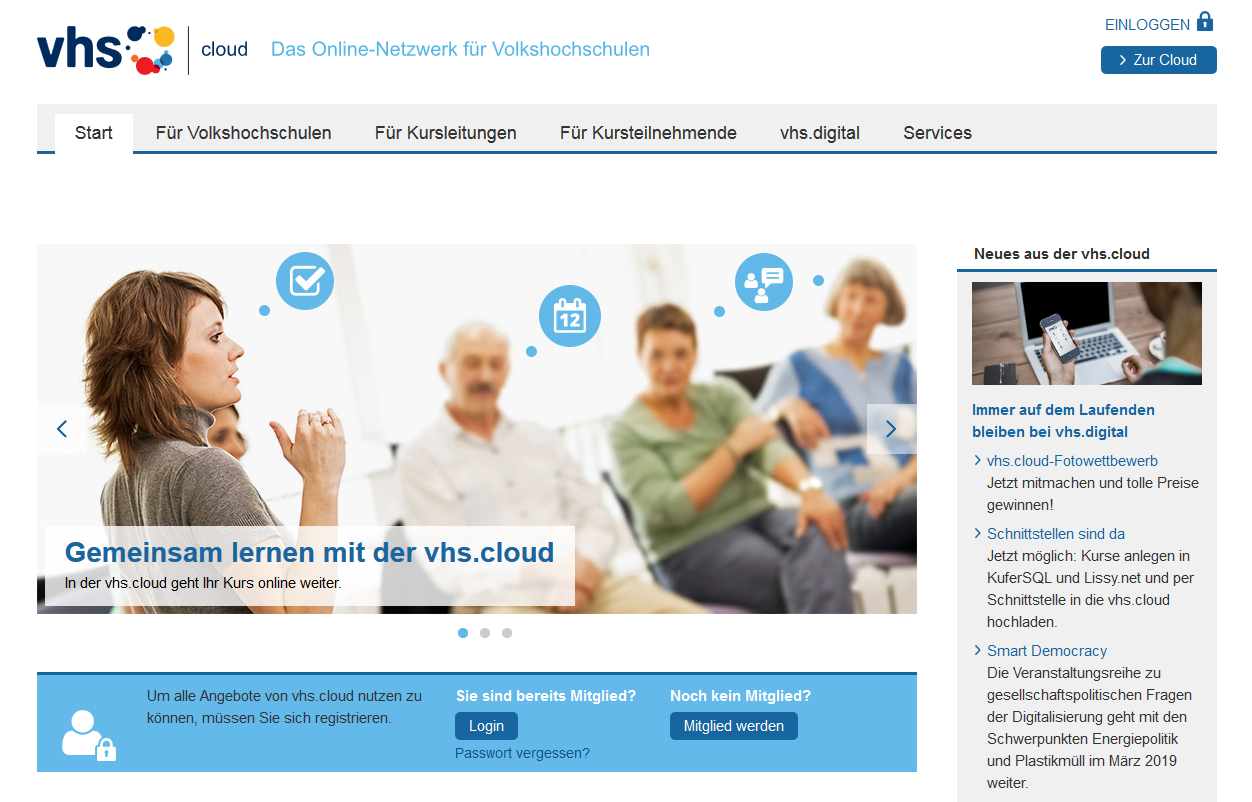Click the user with lock icon

89,735
